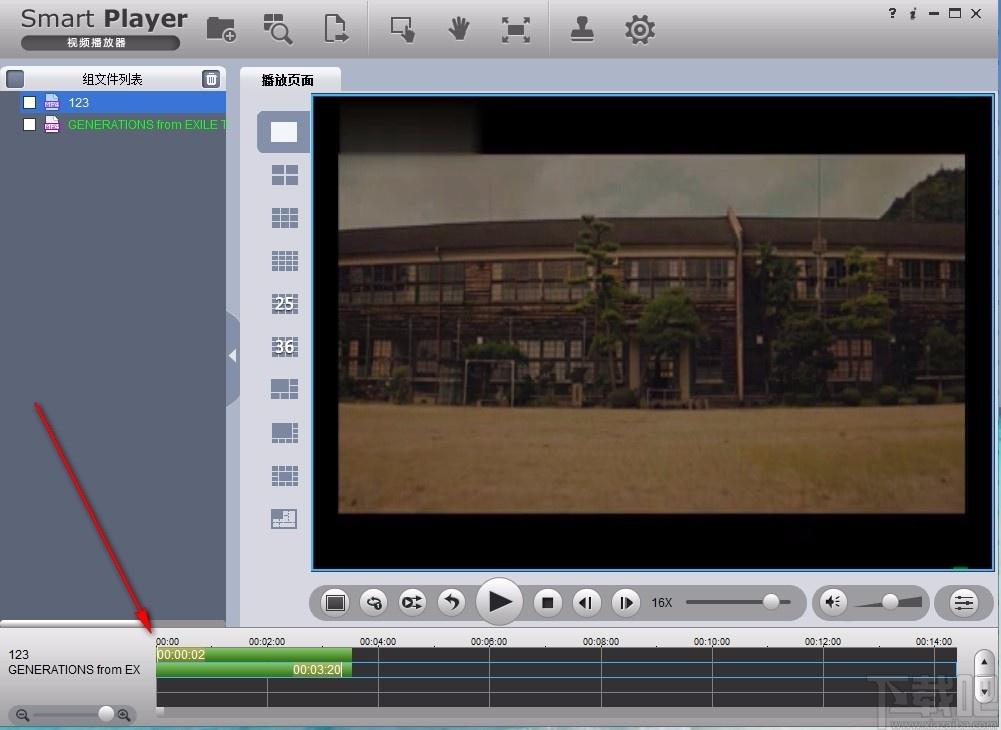Open the file search magnifier tool
The image size is (1001, 730).
tap(278, 29)
